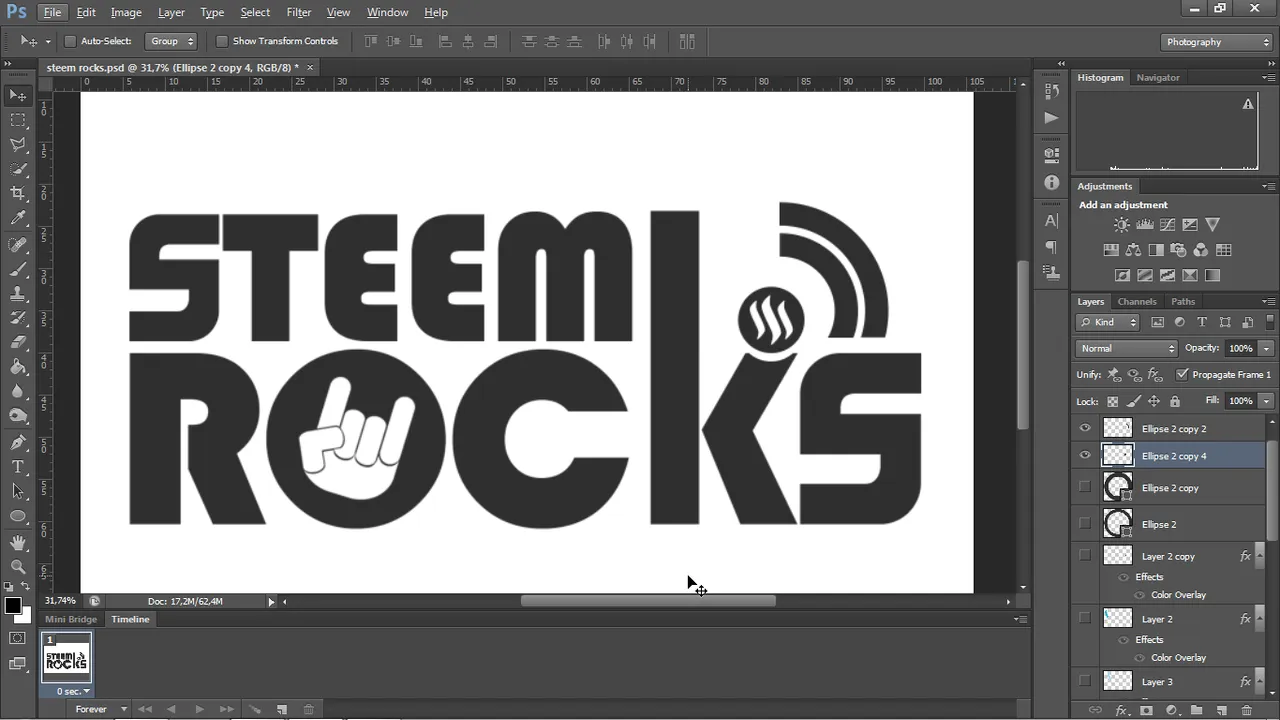Viewport: 1280px width, 720px height.
Task: Open the Forever looping options dropdown
Action: click(x=102, y=709)
